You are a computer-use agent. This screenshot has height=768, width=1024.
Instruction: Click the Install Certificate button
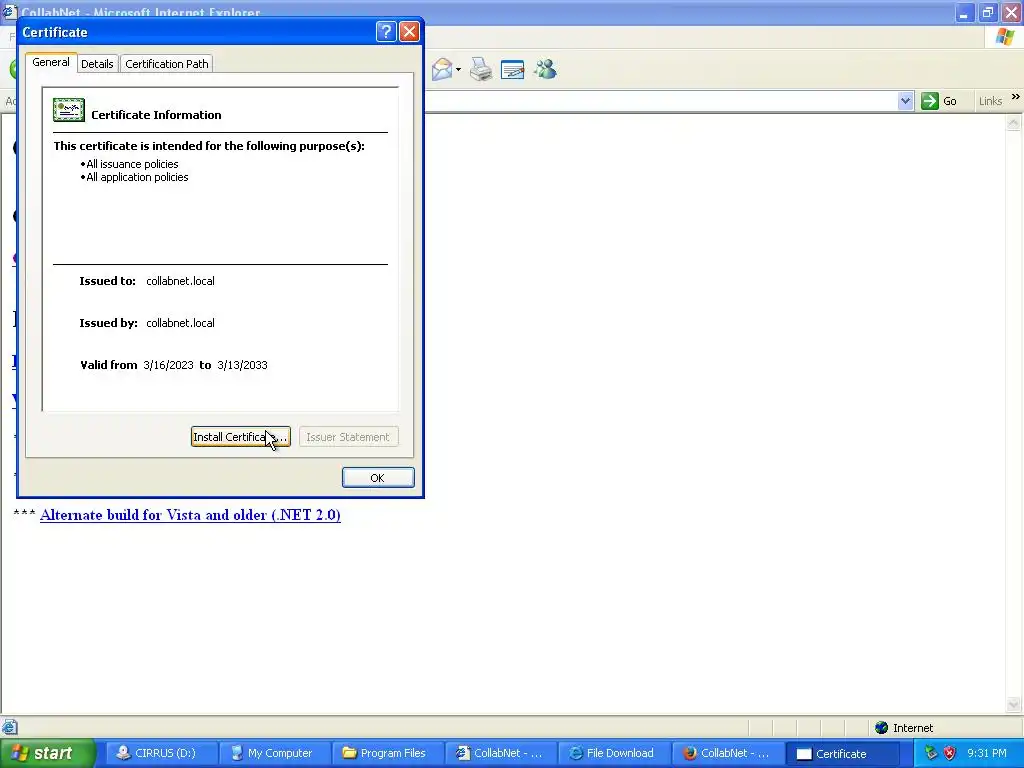240,437
